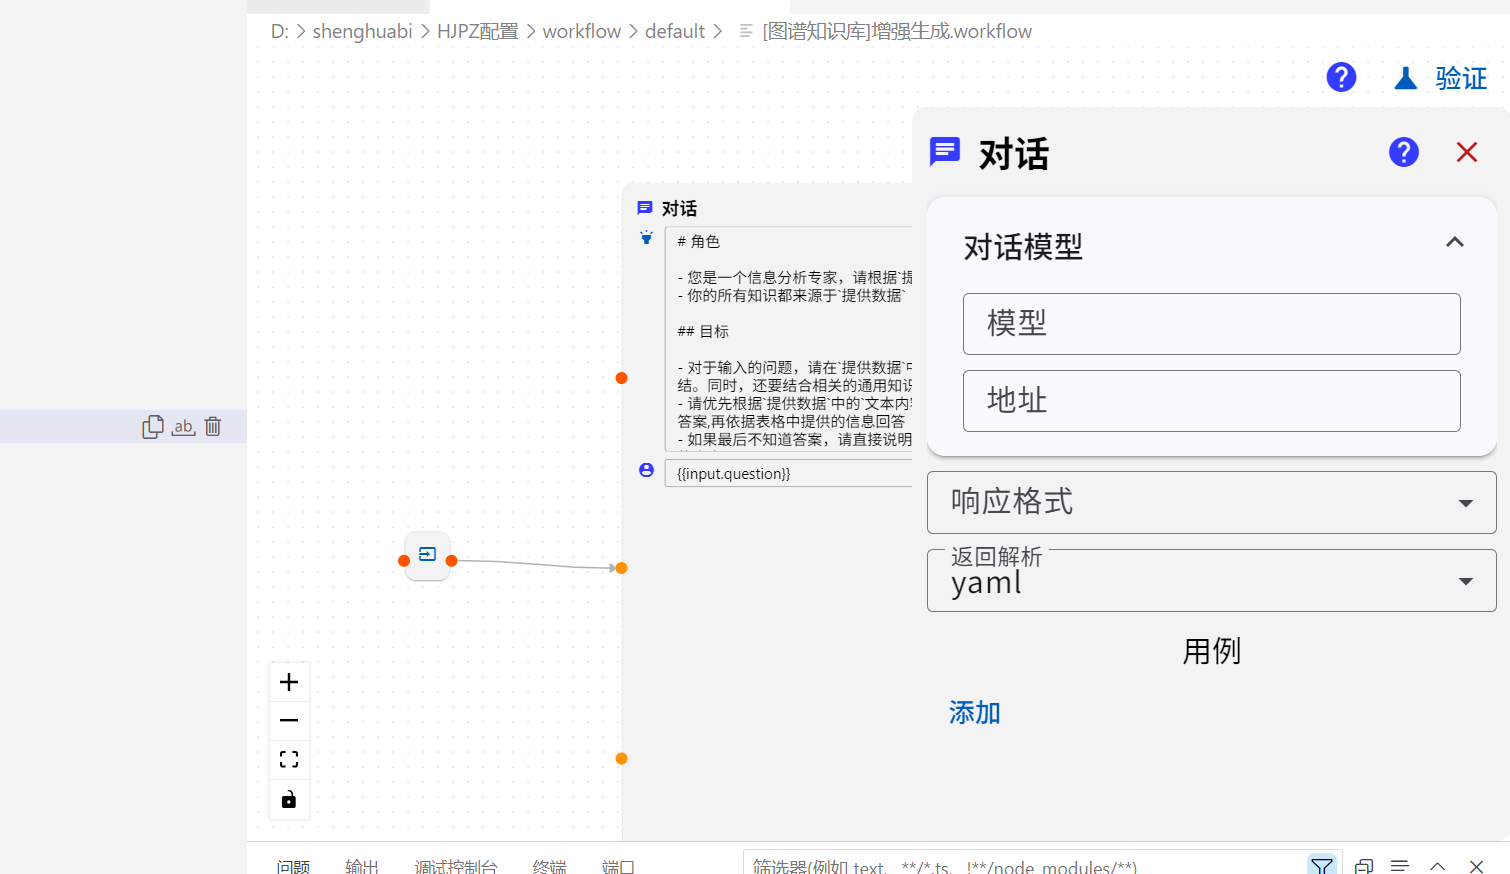Click the zoom in plus button on canvas

pyautogui.click(x=289, y=682)
